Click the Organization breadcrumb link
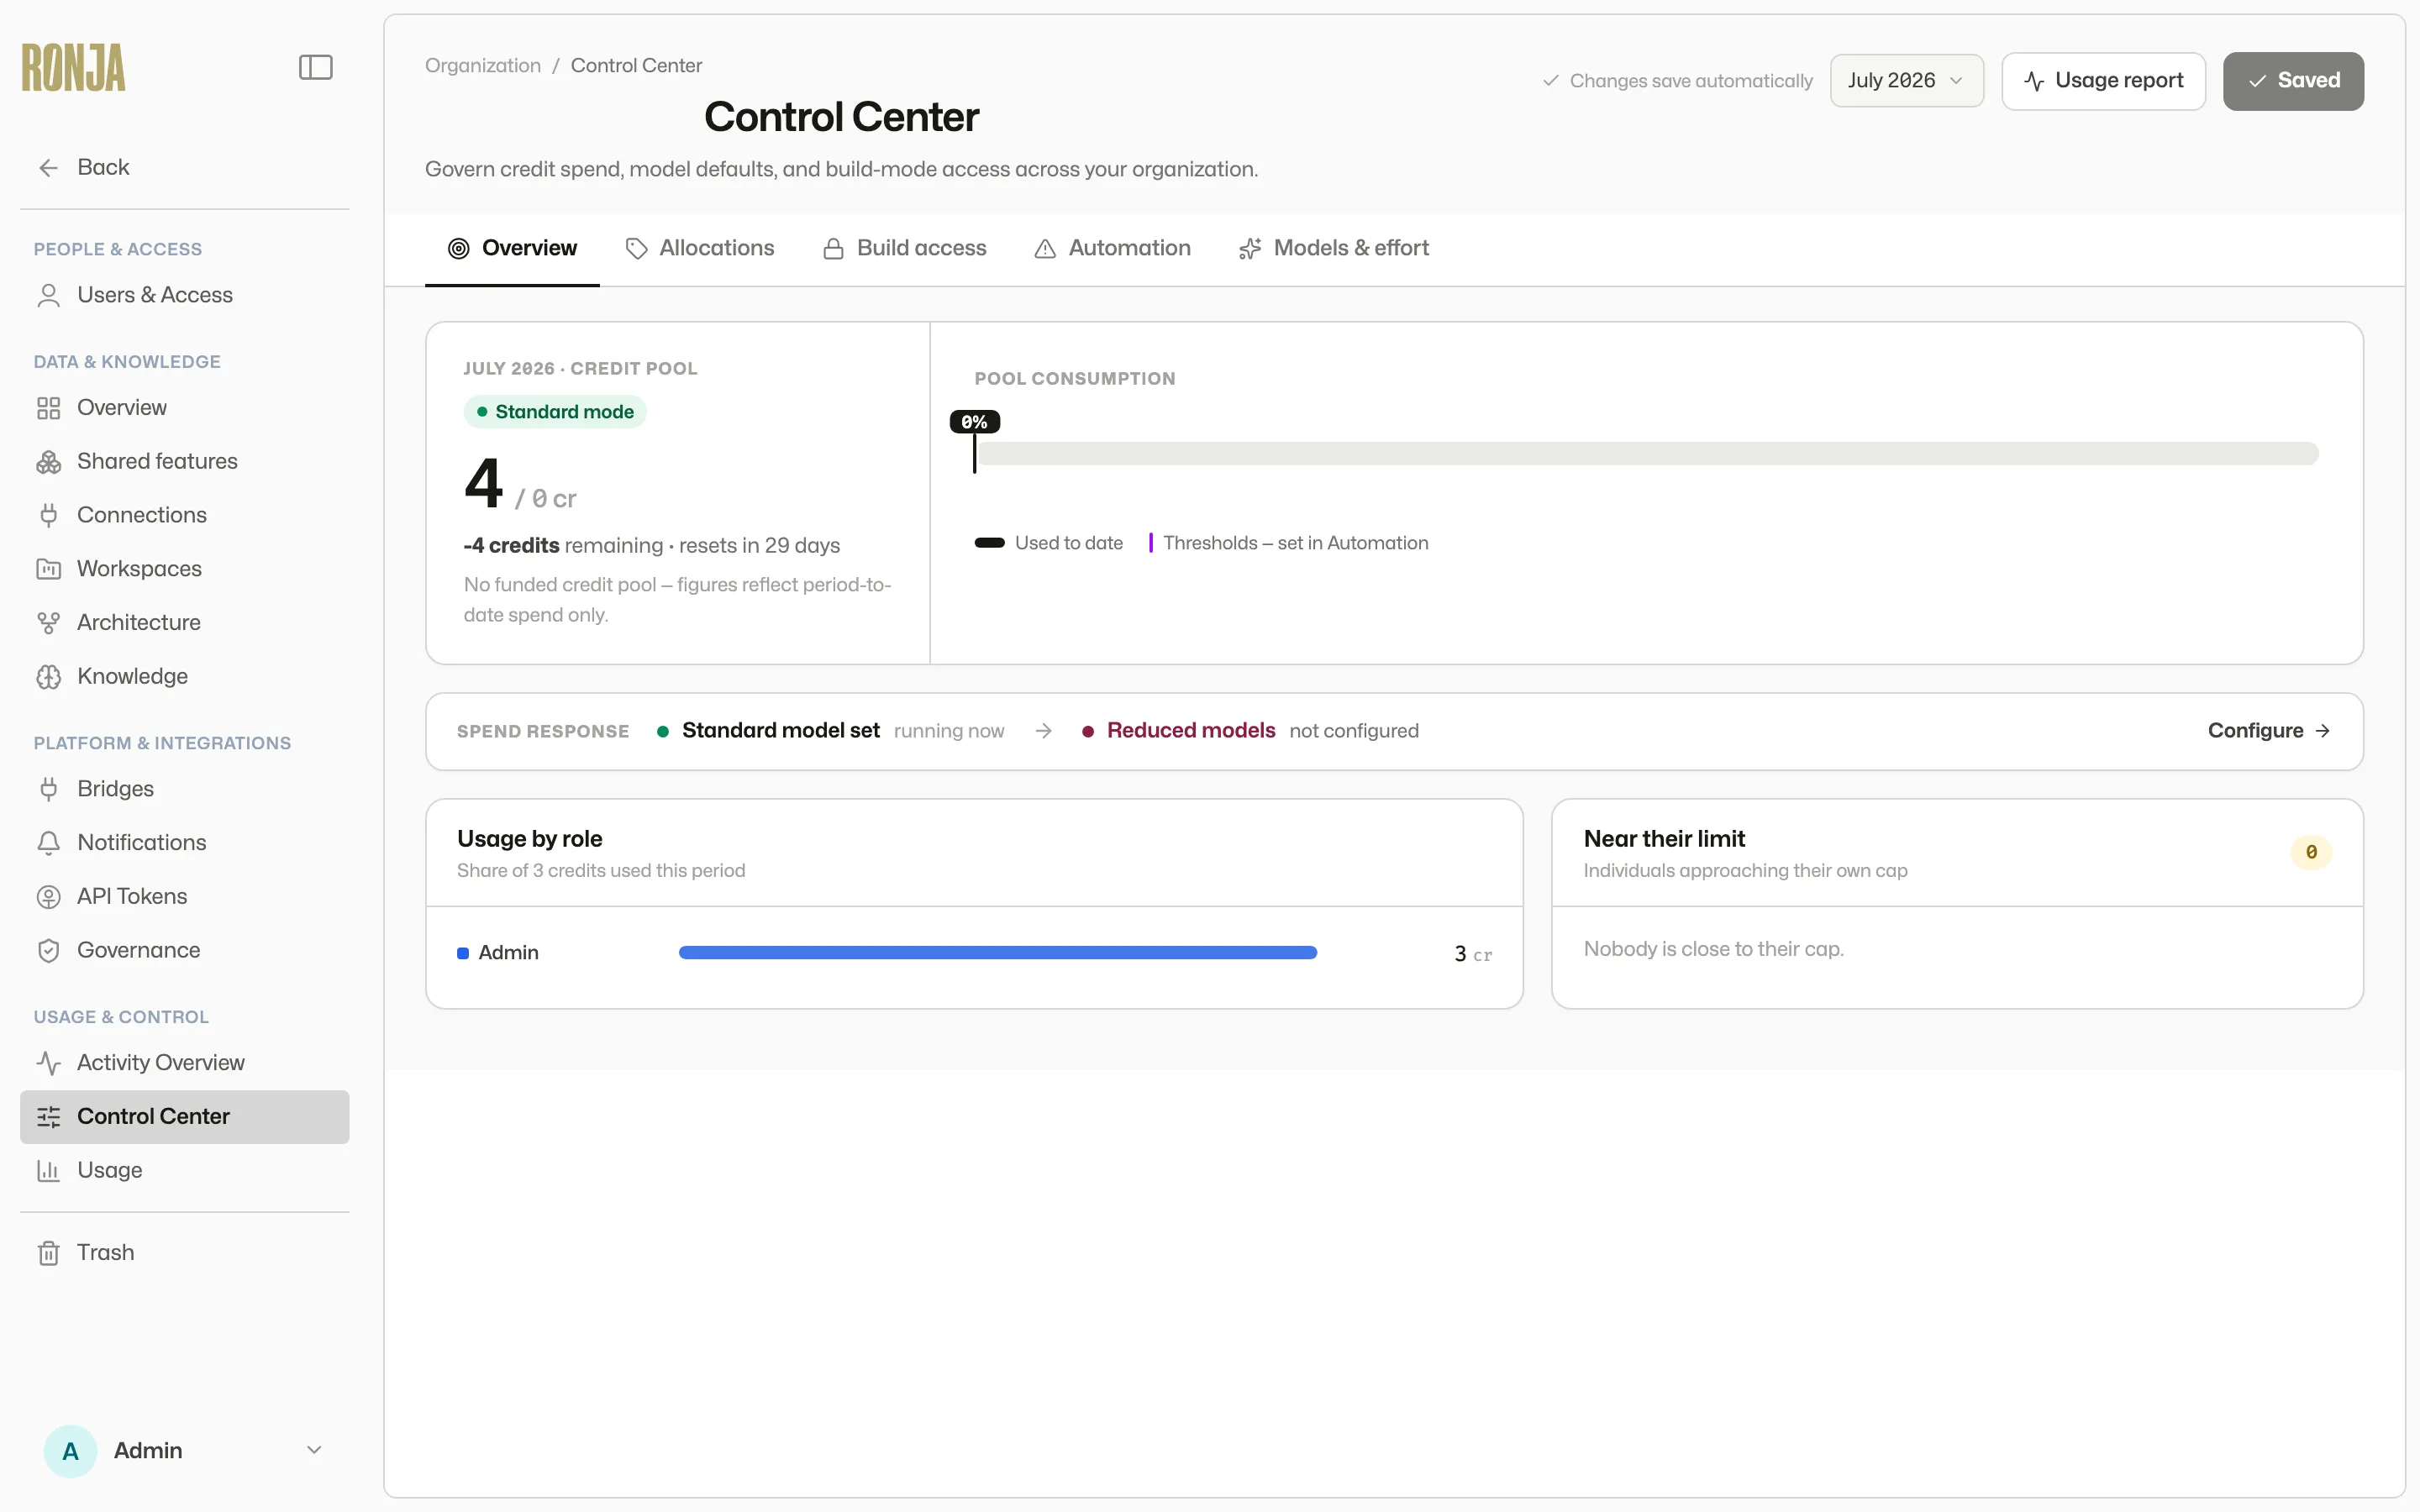This screenshot has height=1512, width=2420. (x=483, y=66)
